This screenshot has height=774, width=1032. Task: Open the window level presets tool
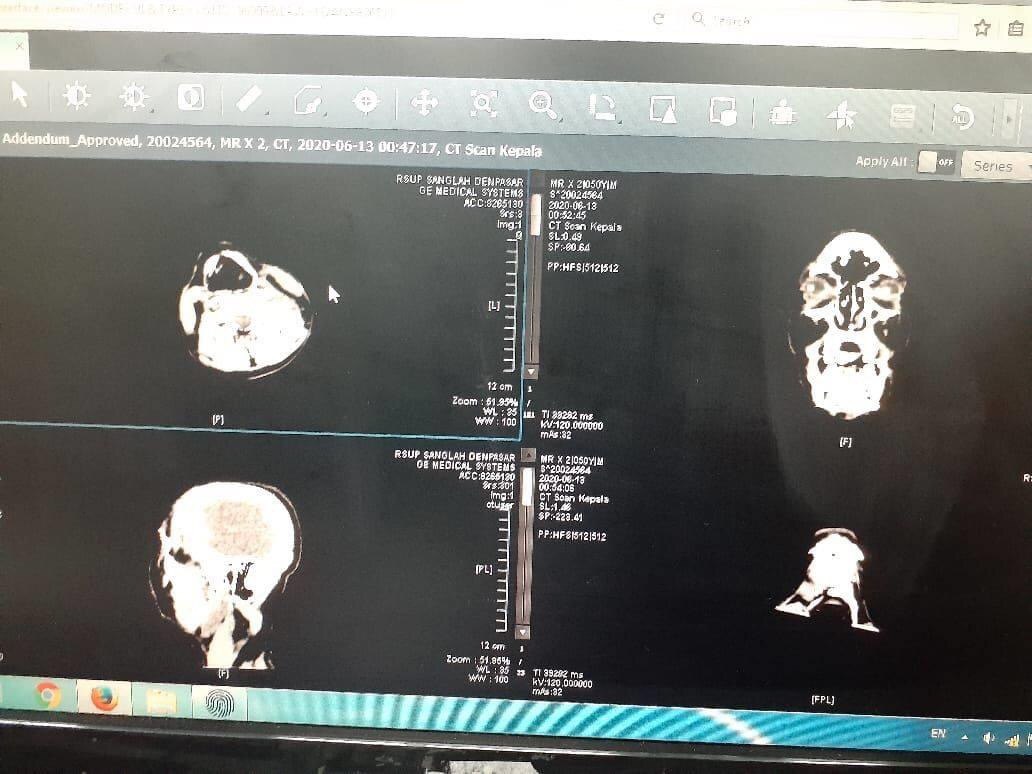134,97
